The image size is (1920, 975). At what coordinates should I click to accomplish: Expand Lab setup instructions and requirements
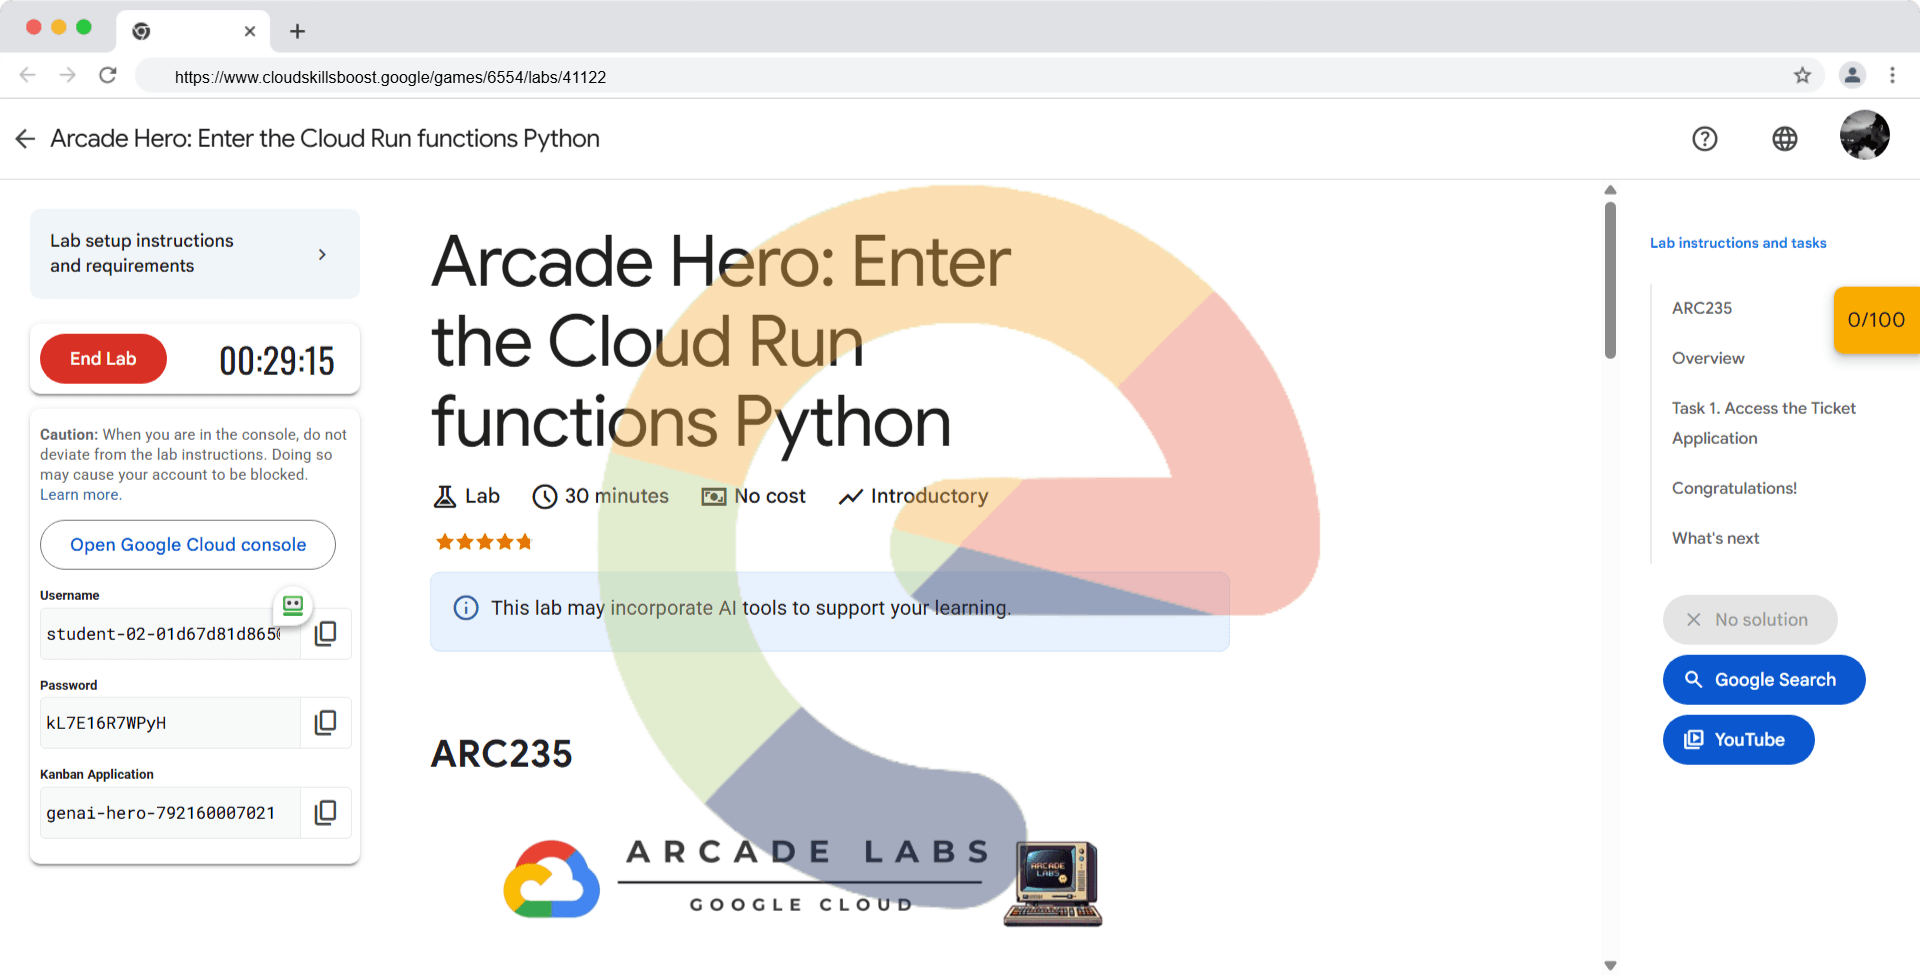coord(194,254)
